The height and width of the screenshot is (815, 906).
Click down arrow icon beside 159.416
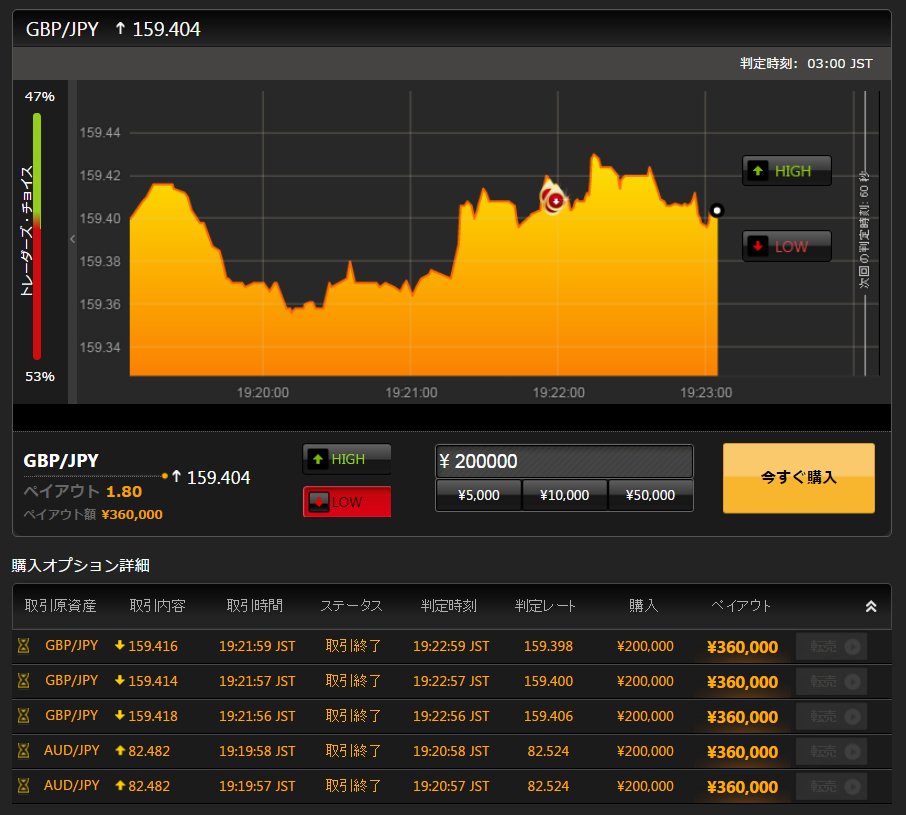pos(120,645)
